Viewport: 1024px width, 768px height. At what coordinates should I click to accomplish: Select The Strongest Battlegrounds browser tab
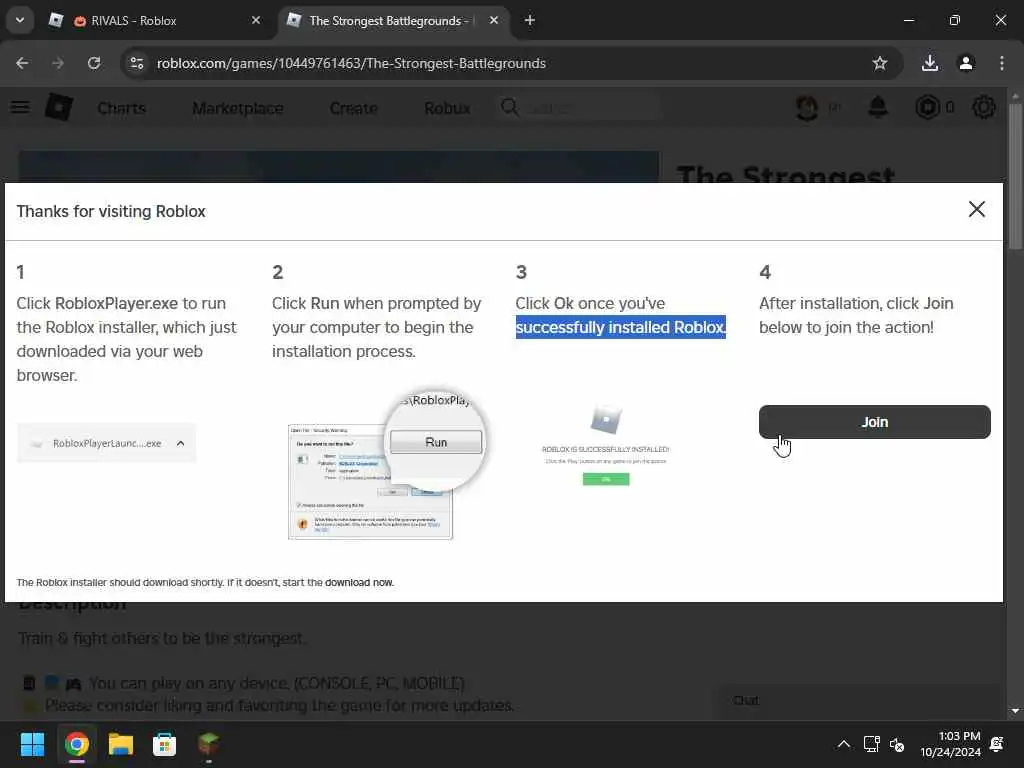(x=391, y=21)
